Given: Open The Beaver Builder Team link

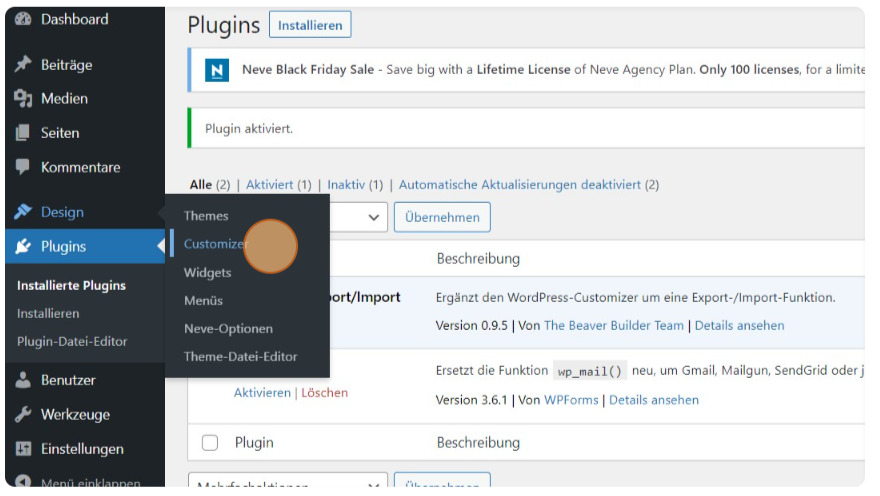Looking at the screenshot, I should coord(614,325).
